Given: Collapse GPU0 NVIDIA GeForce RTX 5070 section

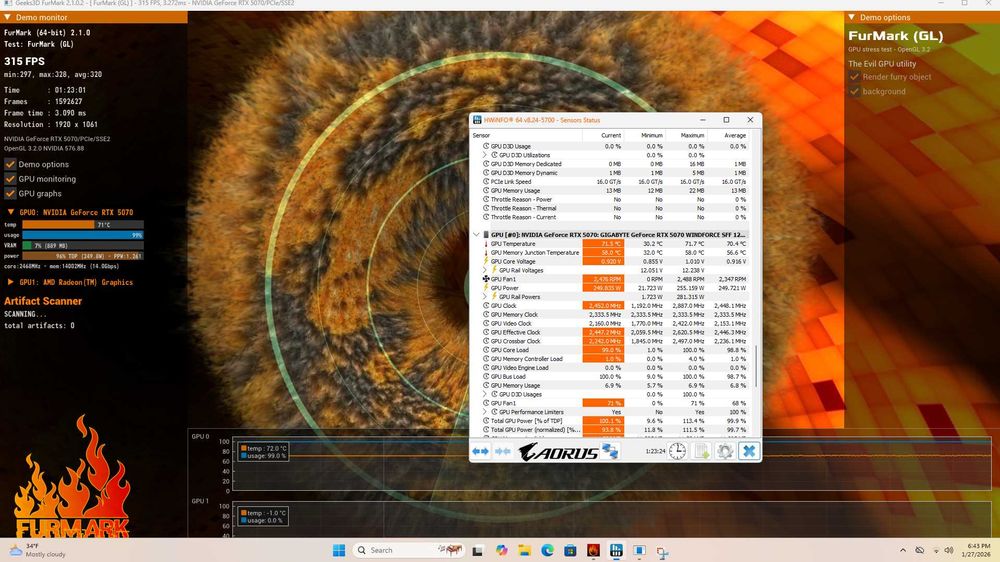Looking at the screenshot, I should tap(10, 212).
